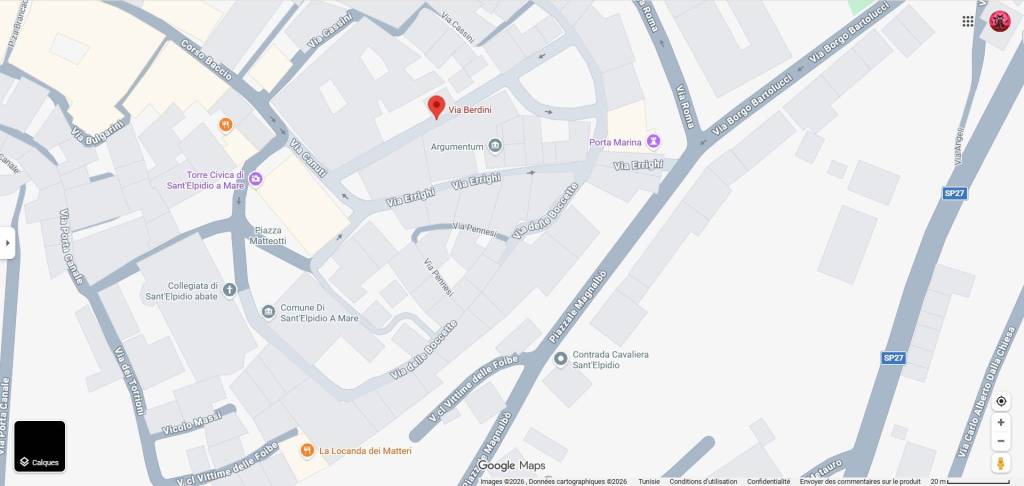The width and height of the screenshot is (1024, 486).
Task: Click the Torre Civica camera marker icon
Action: pos(256,178)
